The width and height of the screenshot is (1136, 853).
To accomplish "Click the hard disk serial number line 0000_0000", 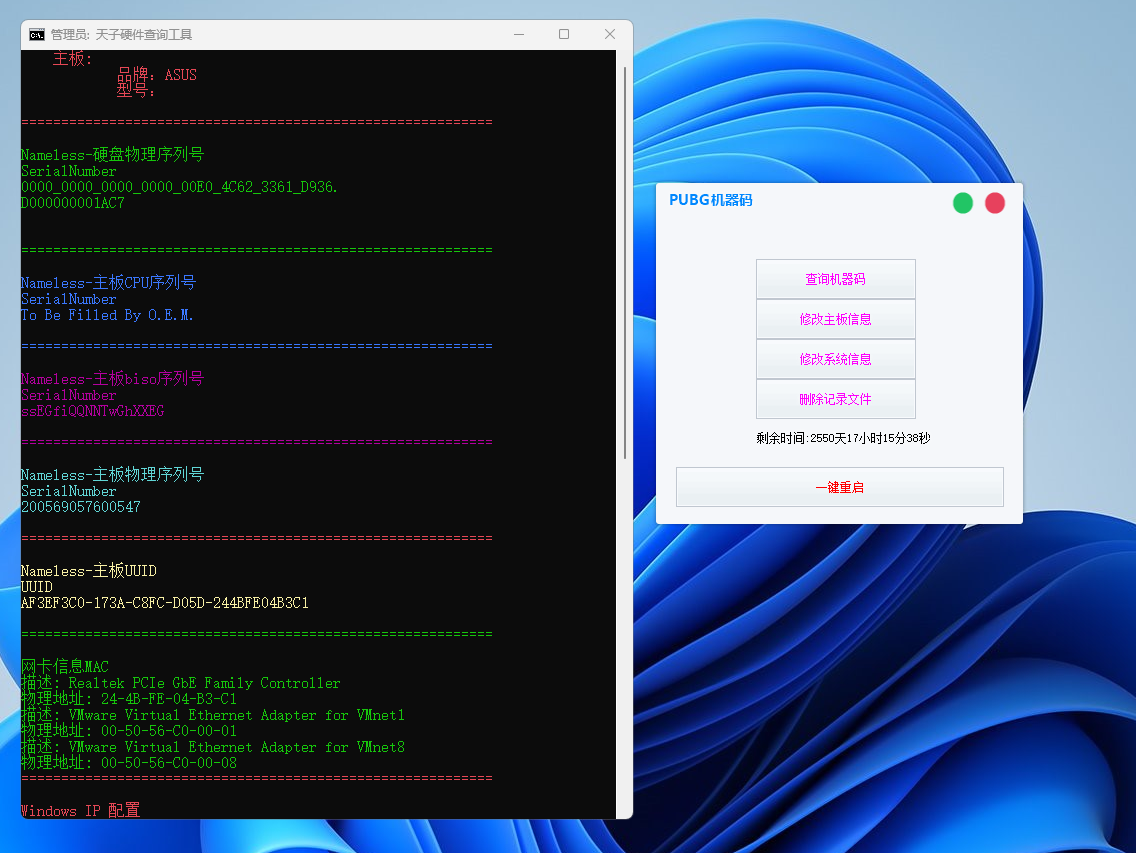I will coord(179,187).
